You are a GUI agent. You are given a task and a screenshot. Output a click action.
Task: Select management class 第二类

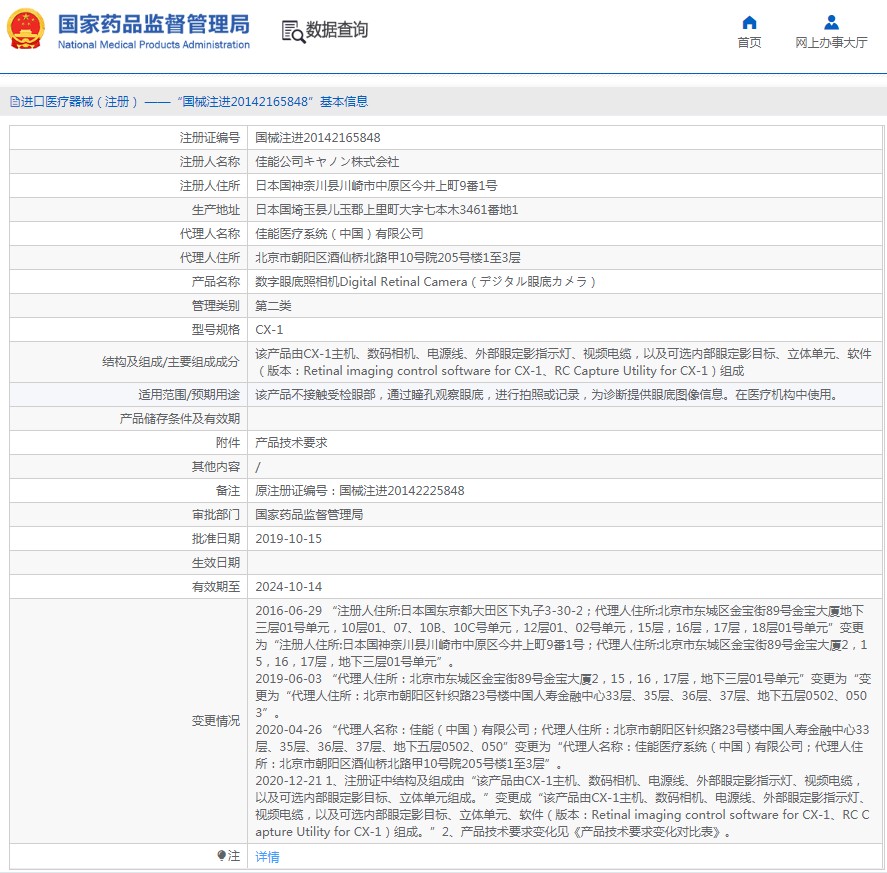click(x=273, y=306)
